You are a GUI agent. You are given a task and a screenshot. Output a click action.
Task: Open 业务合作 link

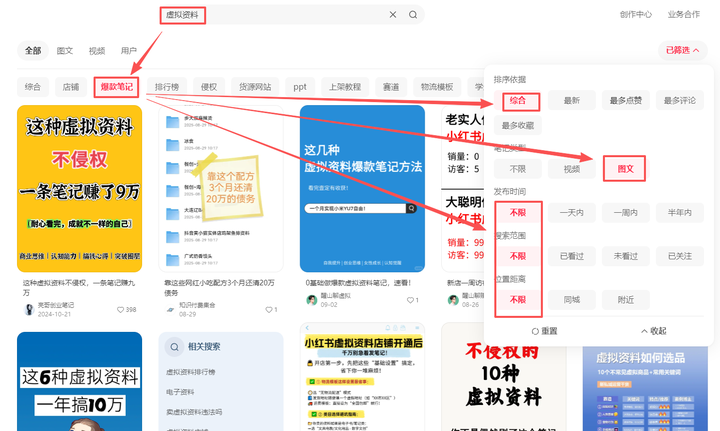tap(684, 15)
